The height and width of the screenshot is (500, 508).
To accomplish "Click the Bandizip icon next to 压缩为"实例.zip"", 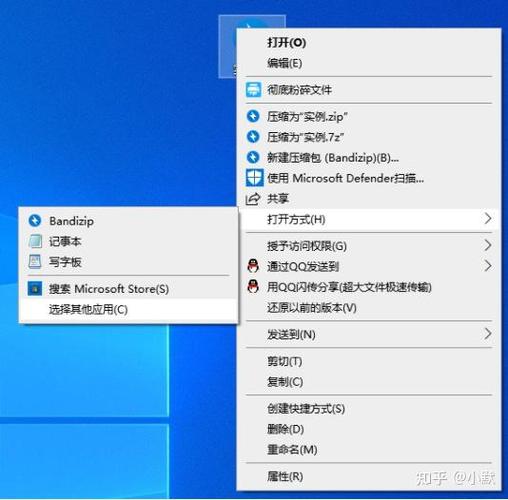I will pyautogui.click(x=253, y=116).
